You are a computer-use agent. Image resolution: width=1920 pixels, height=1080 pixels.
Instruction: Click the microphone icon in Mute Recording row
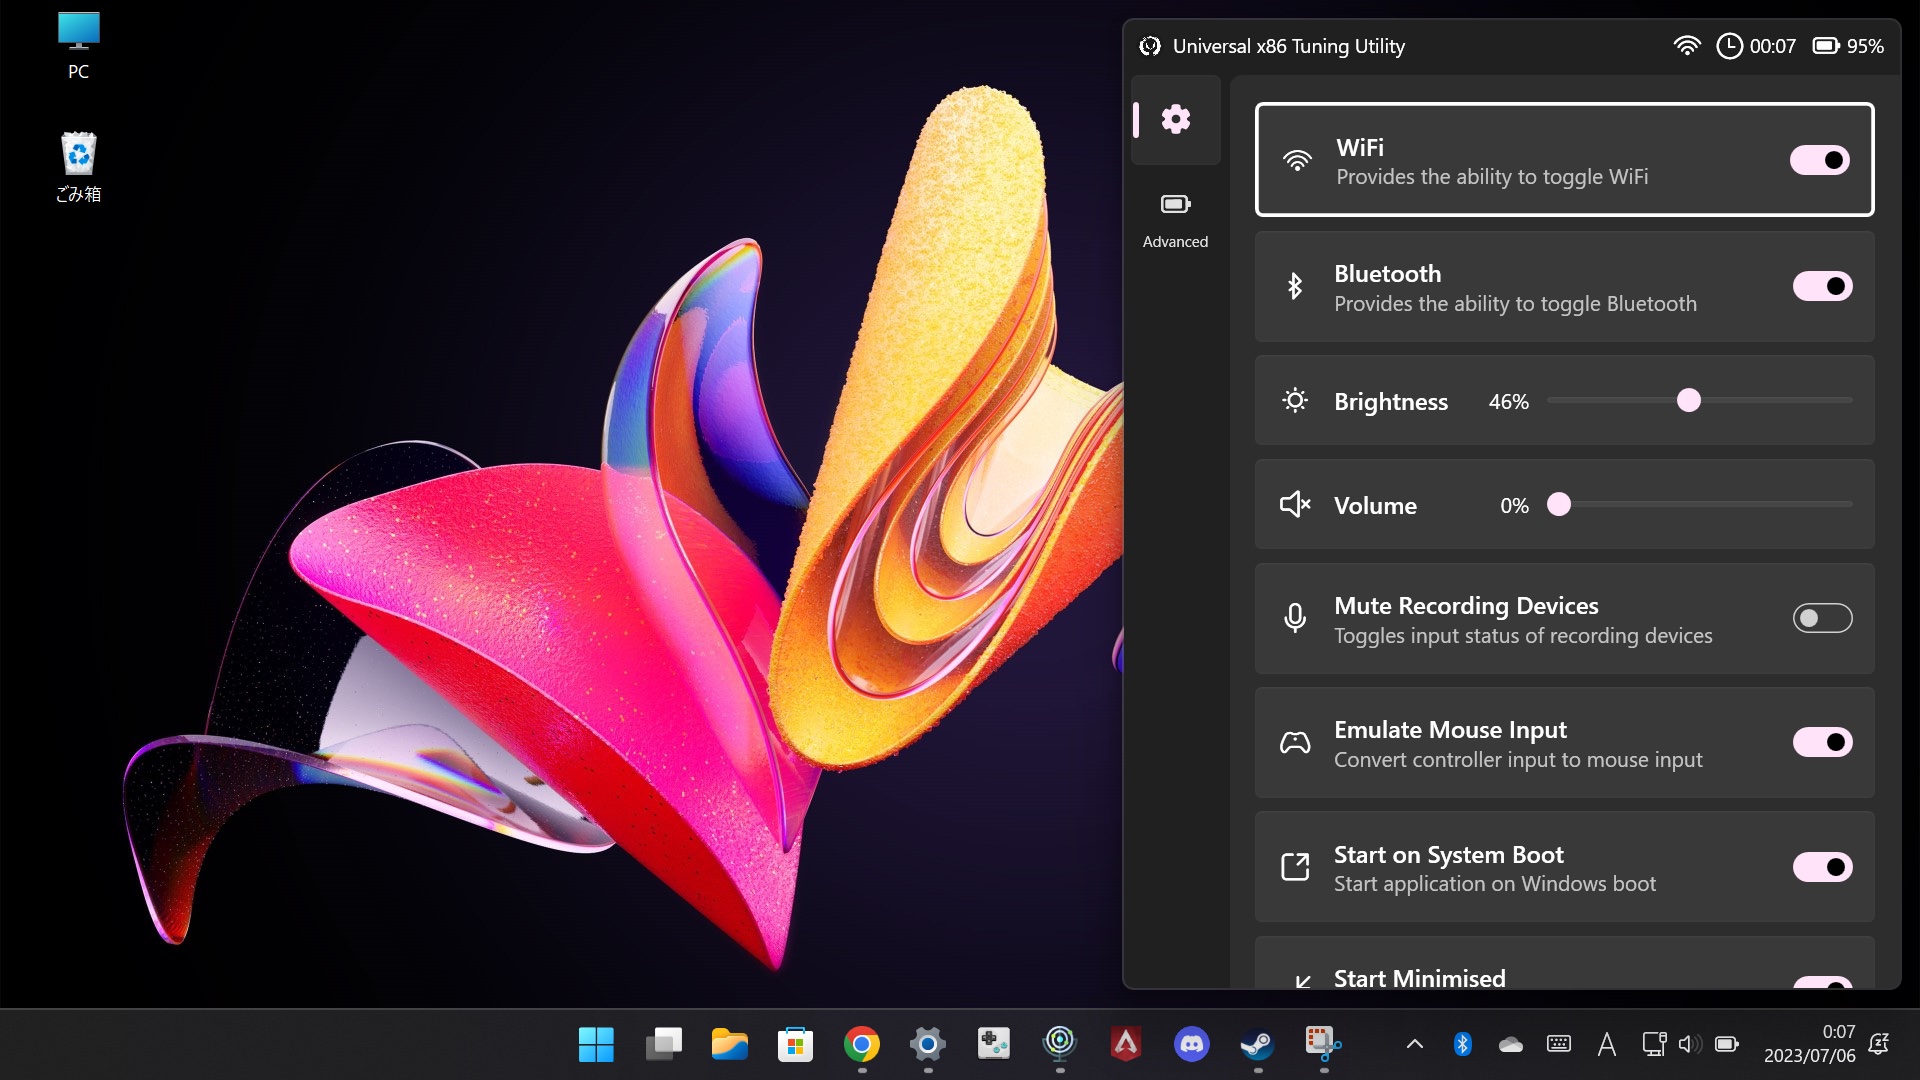pos(1295,619)
